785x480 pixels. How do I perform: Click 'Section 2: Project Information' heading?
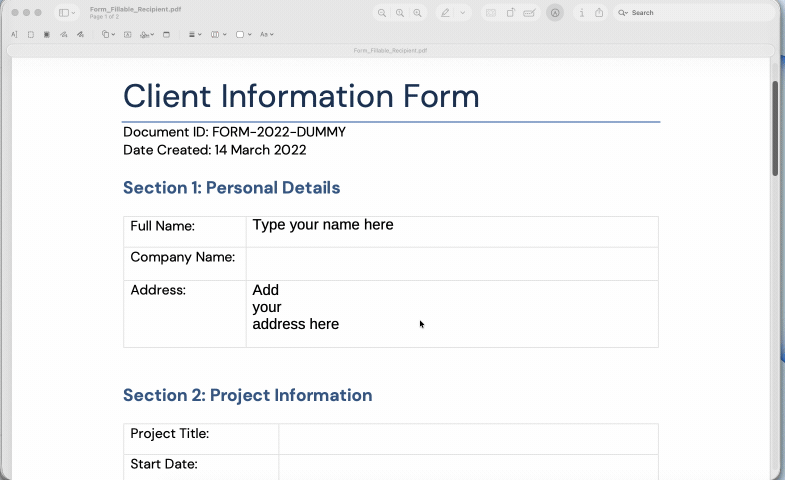click(247, 395)
